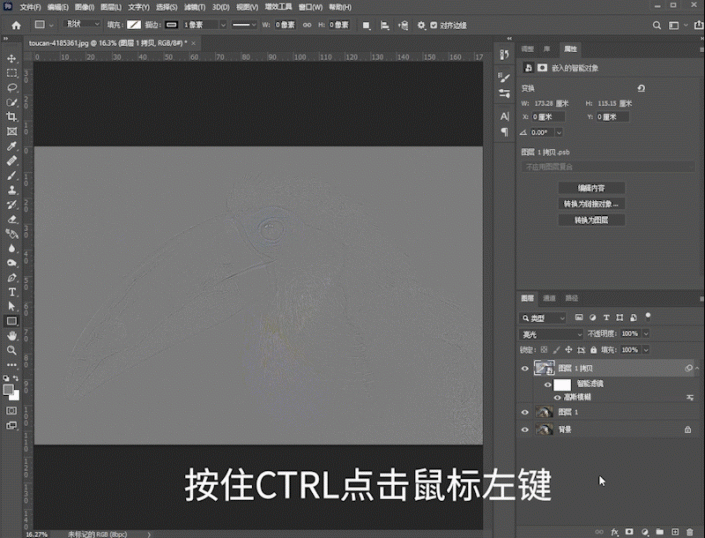Viewport: 705px width, 538px height.
Task: Open the 窗口(W) menu
Action: click(311, 7)
